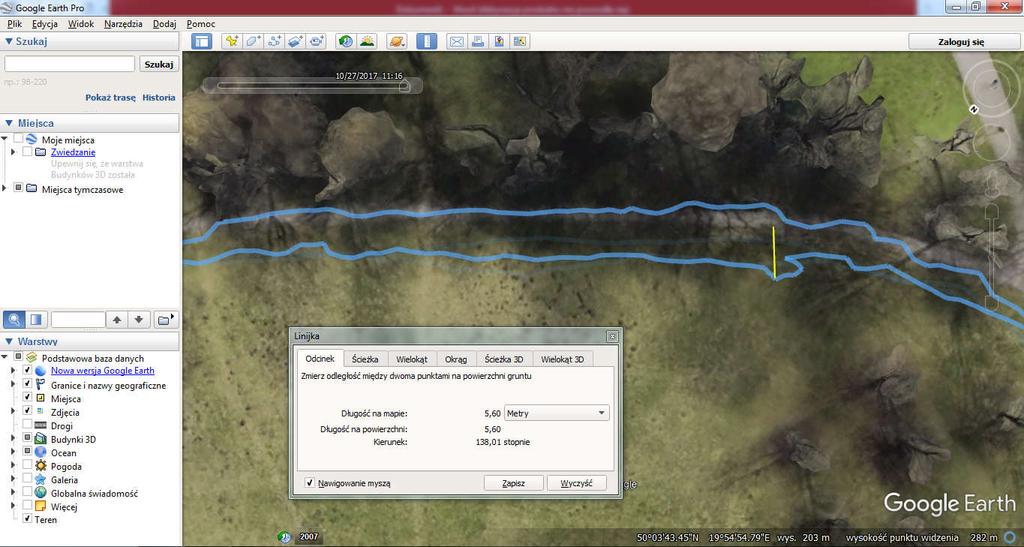Click the search magnifier icon in Places panel
The width and height of the screenshot is (1024, 547).
[14, 320]
